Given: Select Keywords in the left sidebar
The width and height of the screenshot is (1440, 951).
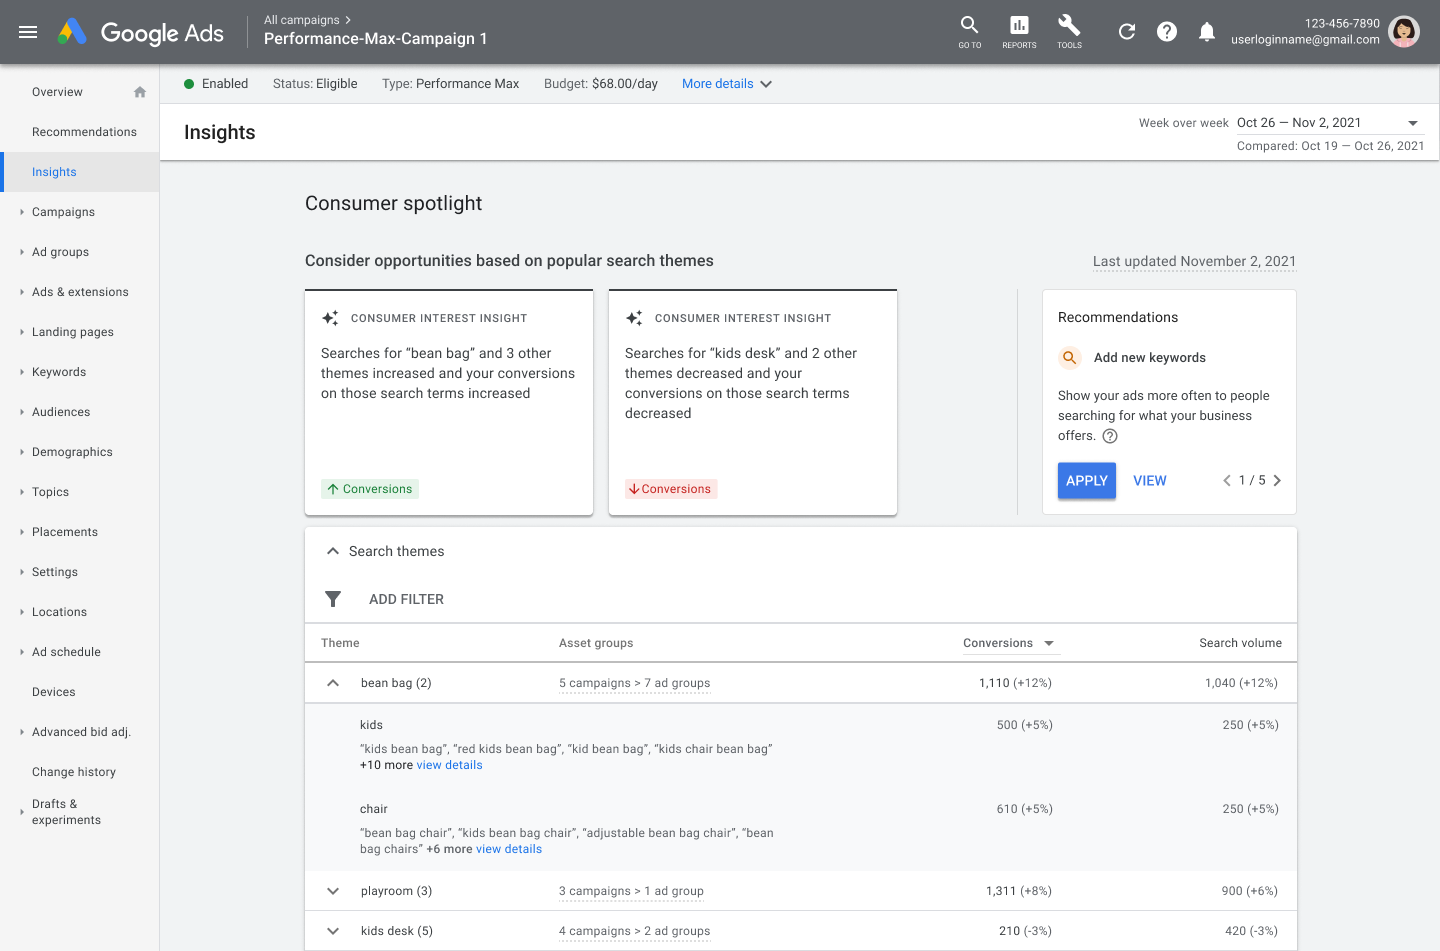Looking at the screenshot, I should (x=58, y=371).
